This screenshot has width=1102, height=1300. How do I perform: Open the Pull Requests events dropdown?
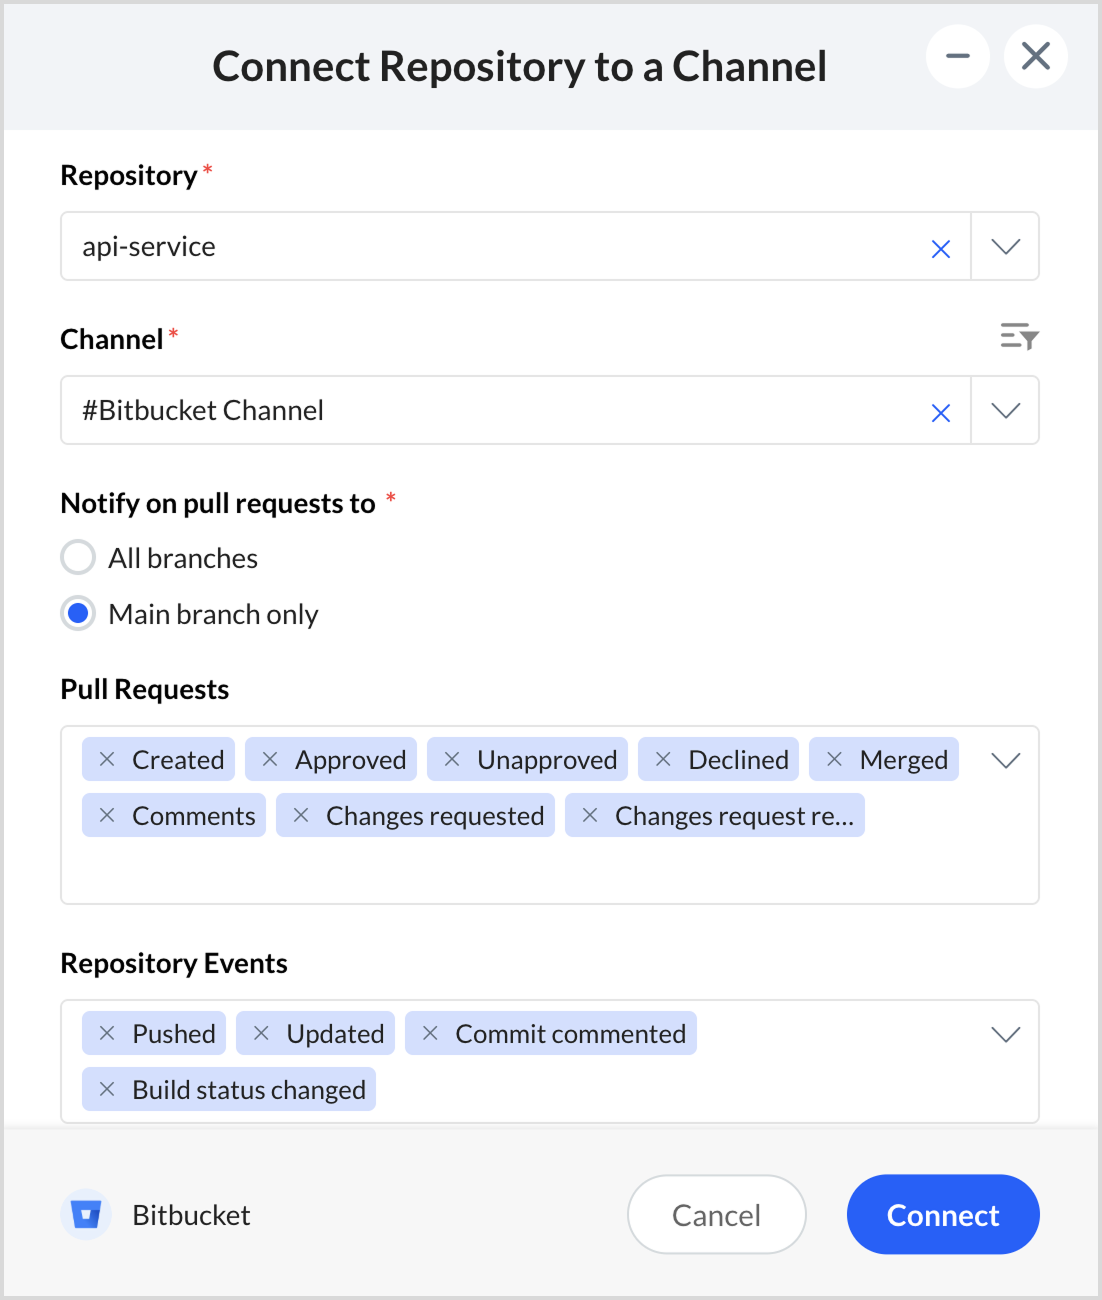tap(1005, 761)
